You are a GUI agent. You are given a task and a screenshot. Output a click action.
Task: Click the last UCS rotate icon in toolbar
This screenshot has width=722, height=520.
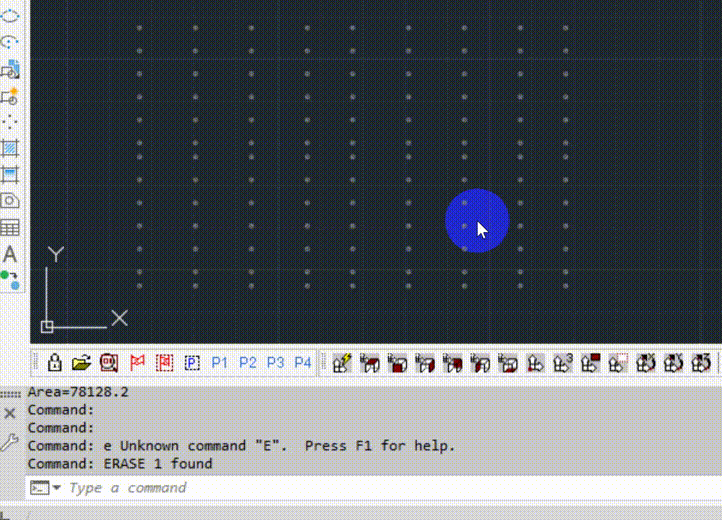[701, 363]
